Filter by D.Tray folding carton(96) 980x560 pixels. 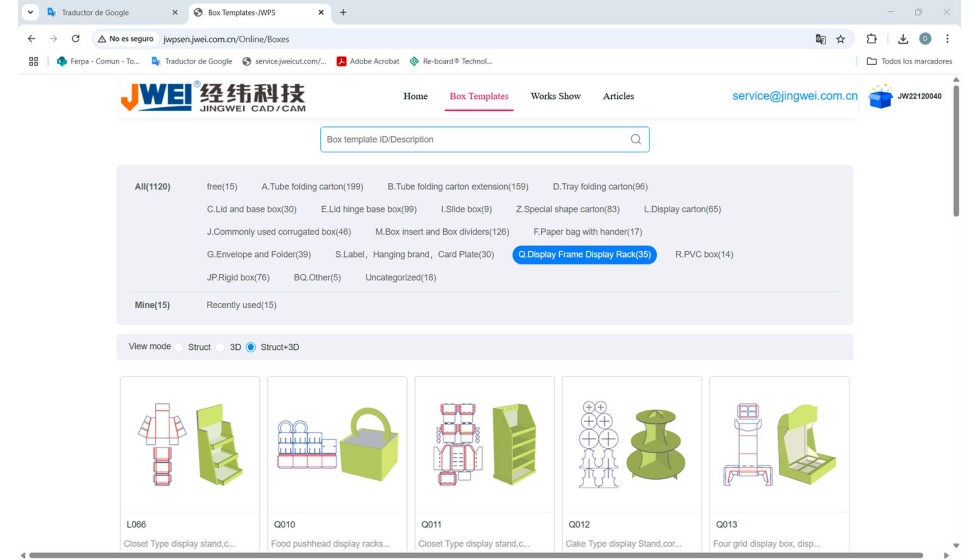click(x=600, y=186)
